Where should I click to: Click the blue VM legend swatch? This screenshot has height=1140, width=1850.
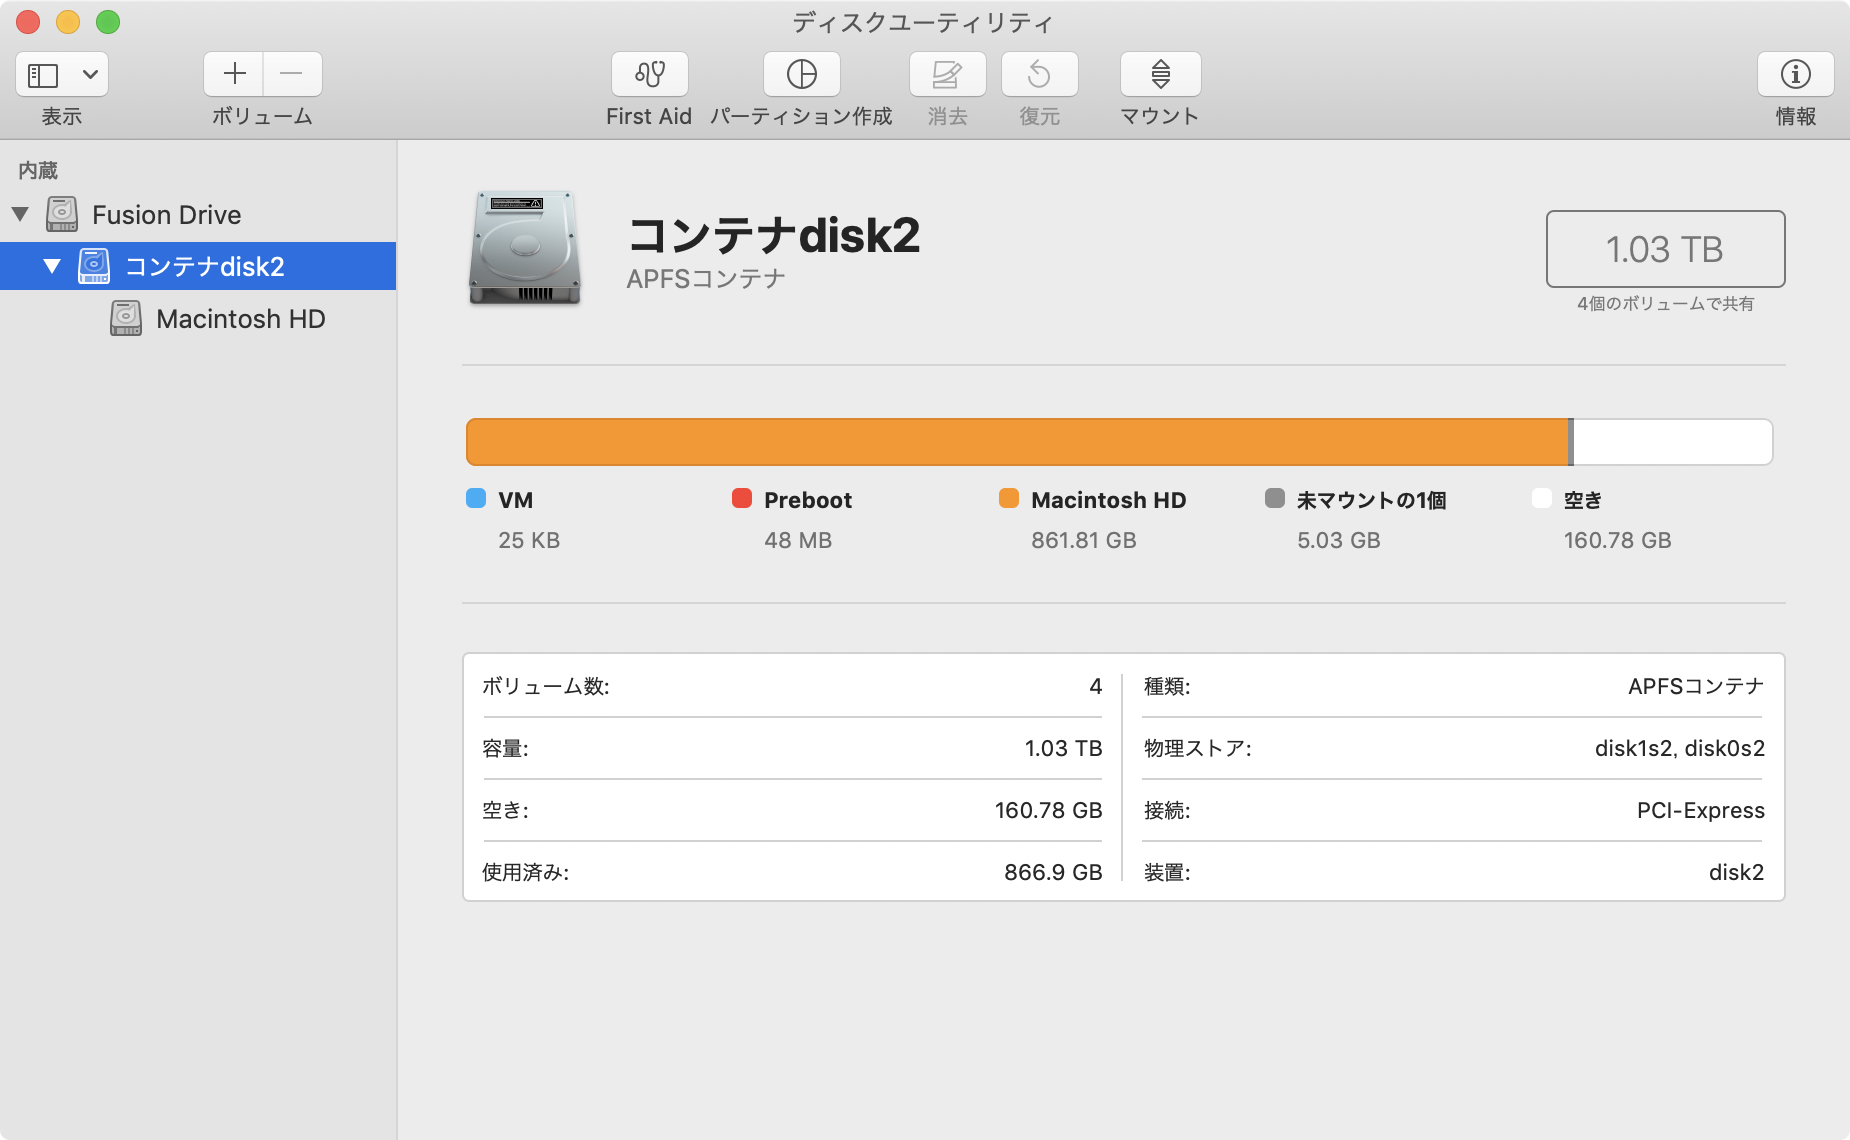pyautogui.click(x=476, y=499)
